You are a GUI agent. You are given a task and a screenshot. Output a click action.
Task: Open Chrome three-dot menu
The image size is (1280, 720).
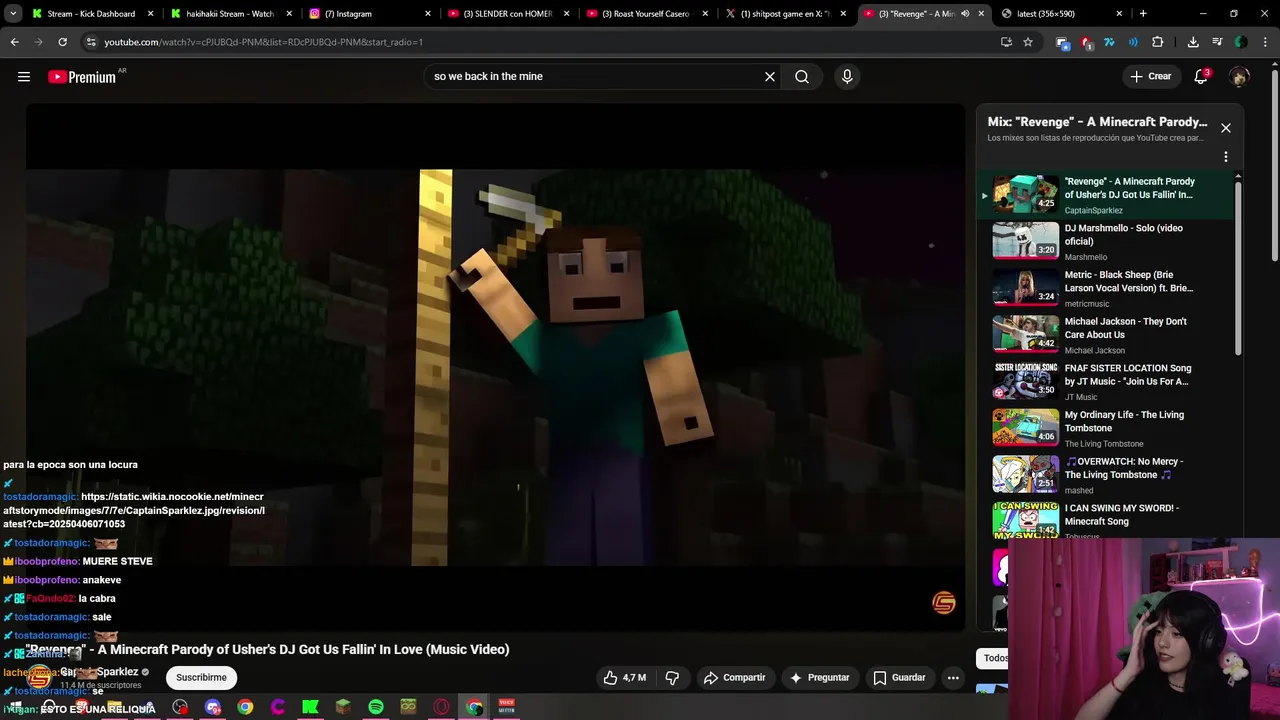(x=1265, y=42)
